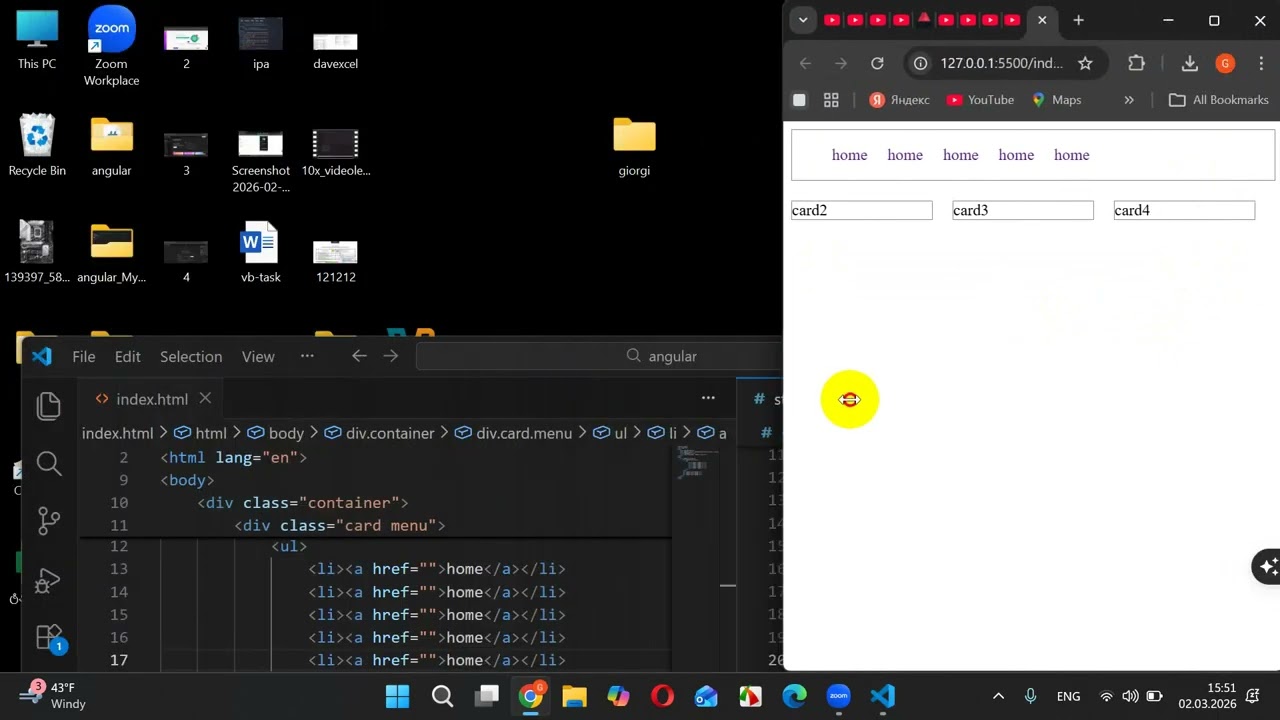View site information icon in address bar
Image resolution: width=1280 pixels, height=720 pixels.
pos(921,63)
